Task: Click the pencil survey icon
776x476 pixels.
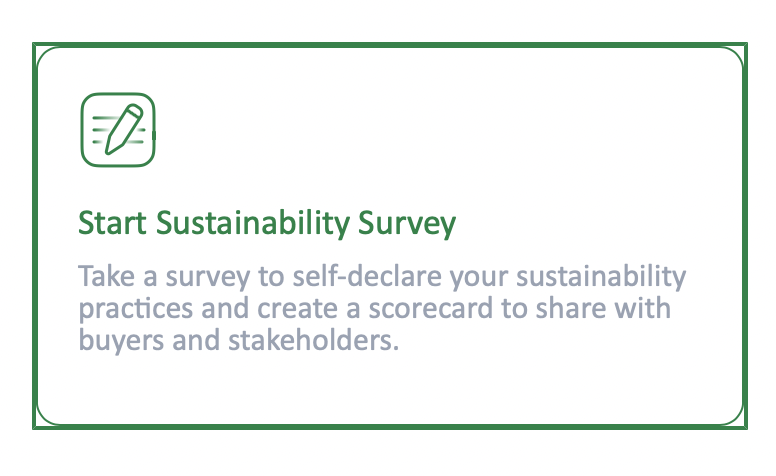Action: click(118, 129)
